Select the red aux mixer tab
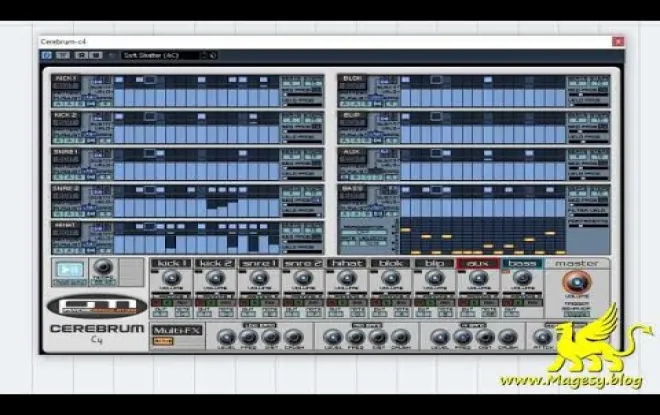660x415 pixels. pos(478,263)
